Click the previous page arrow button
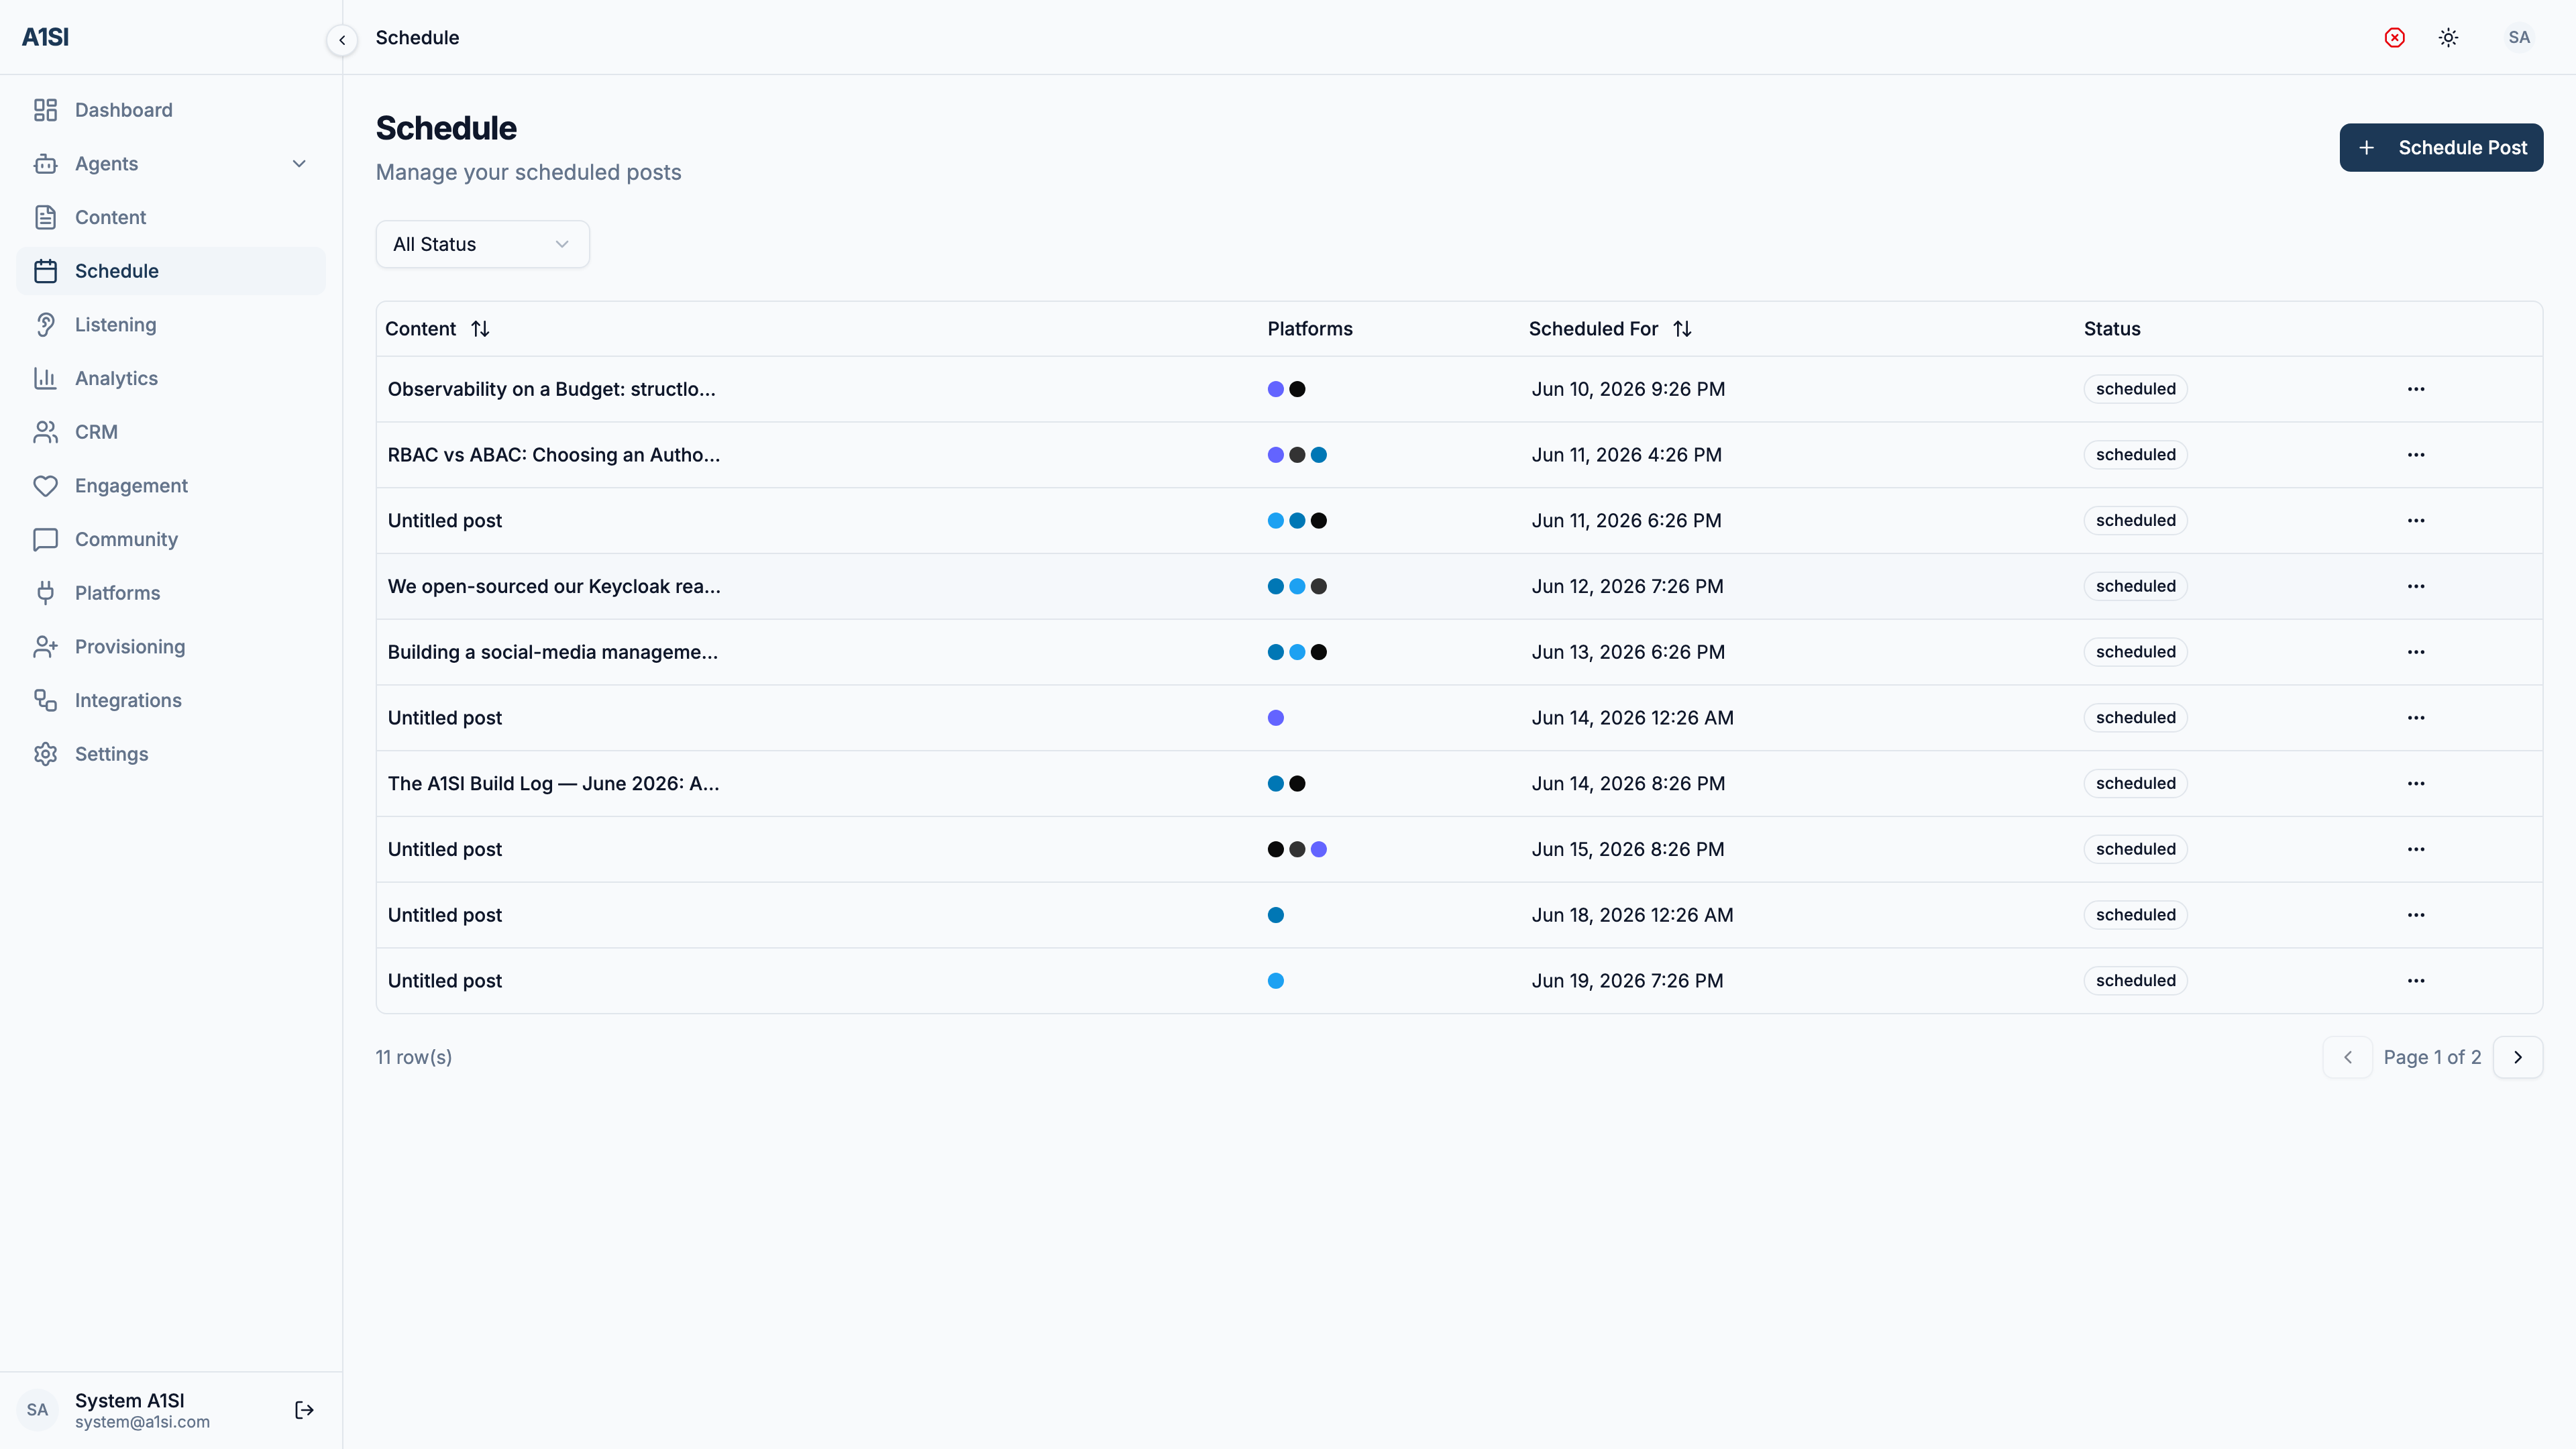This screenshot has width=2576, height=1449. (2348, 1057)
